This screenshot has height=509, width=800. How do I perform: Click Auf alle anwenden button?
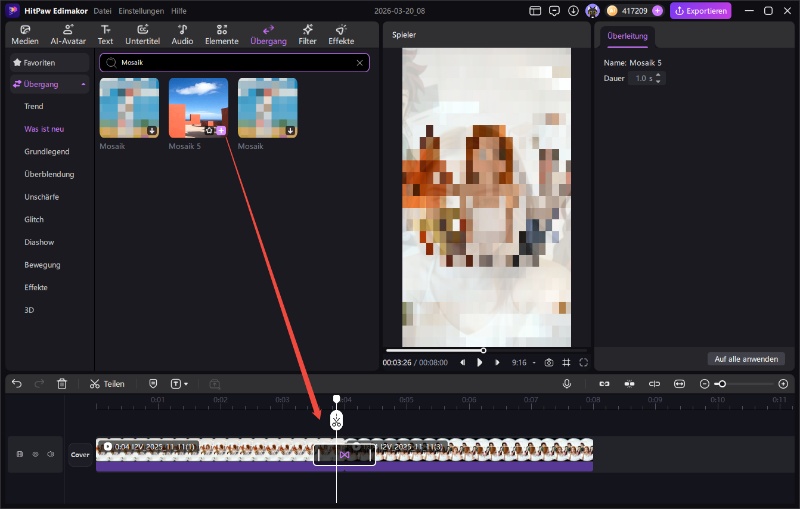point(747,358)
